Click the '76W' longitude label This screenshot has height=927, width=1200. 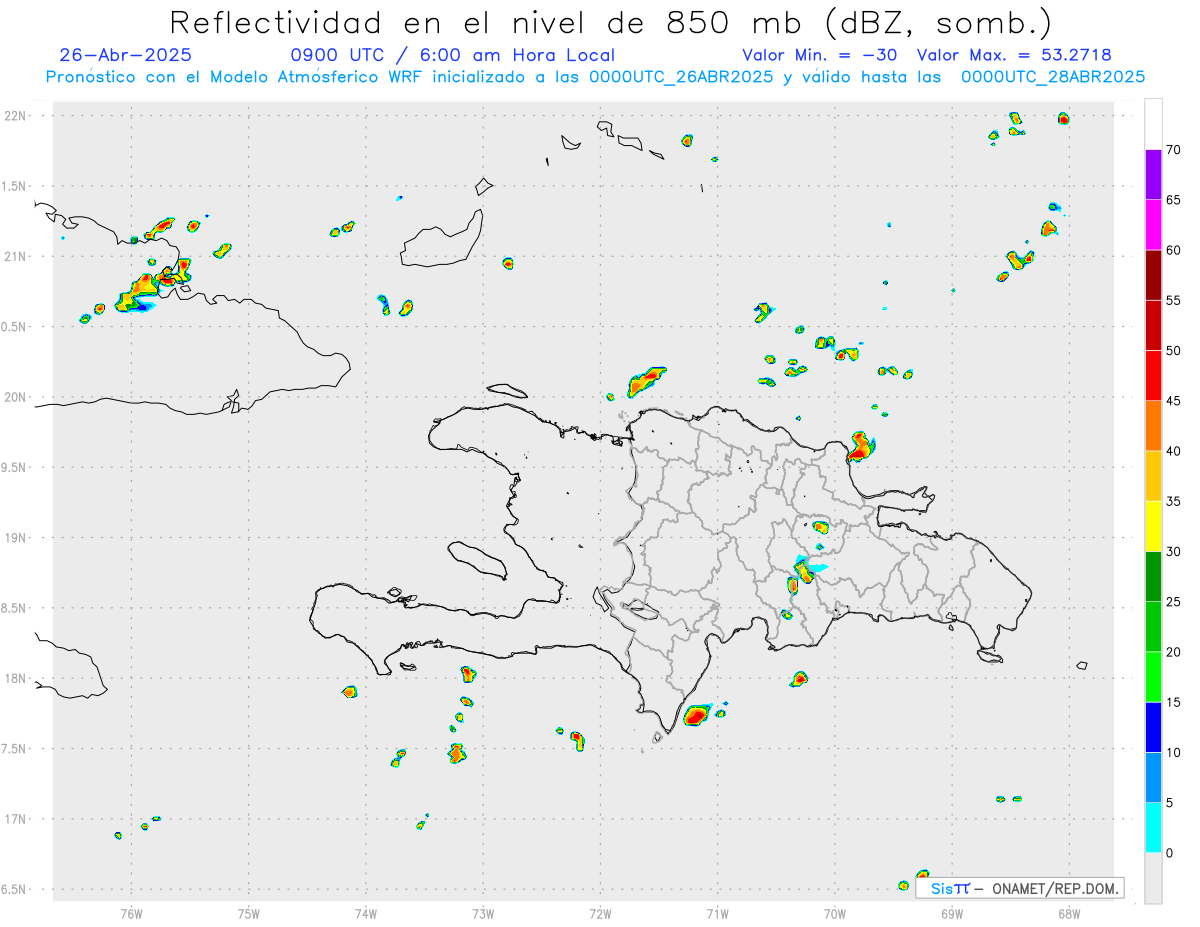coord(131,913)
